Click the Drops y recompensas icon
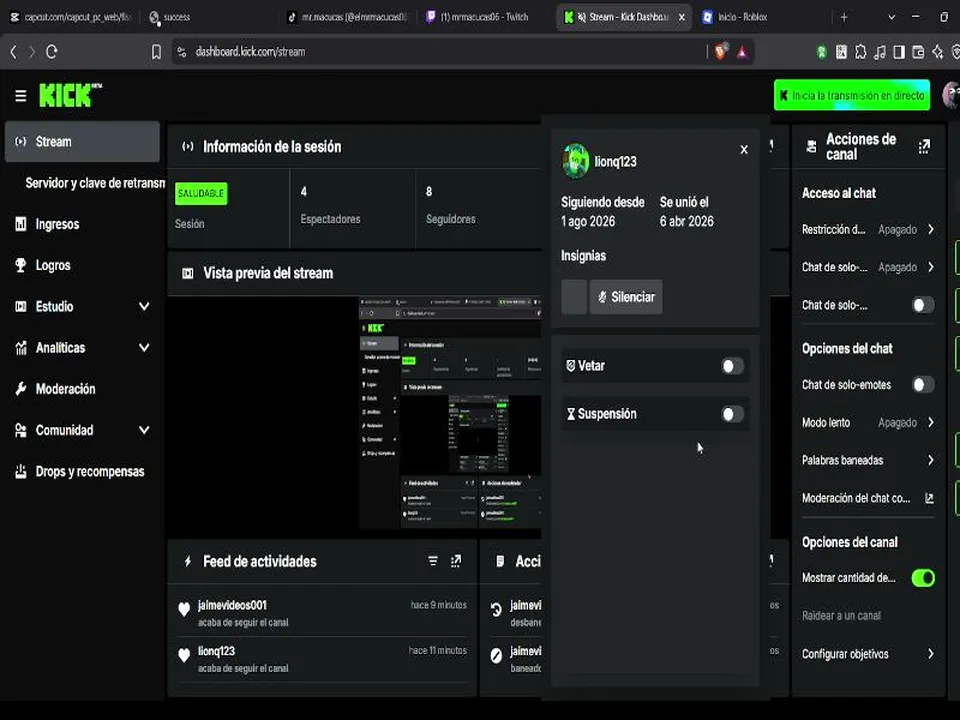 click(21, 471)
